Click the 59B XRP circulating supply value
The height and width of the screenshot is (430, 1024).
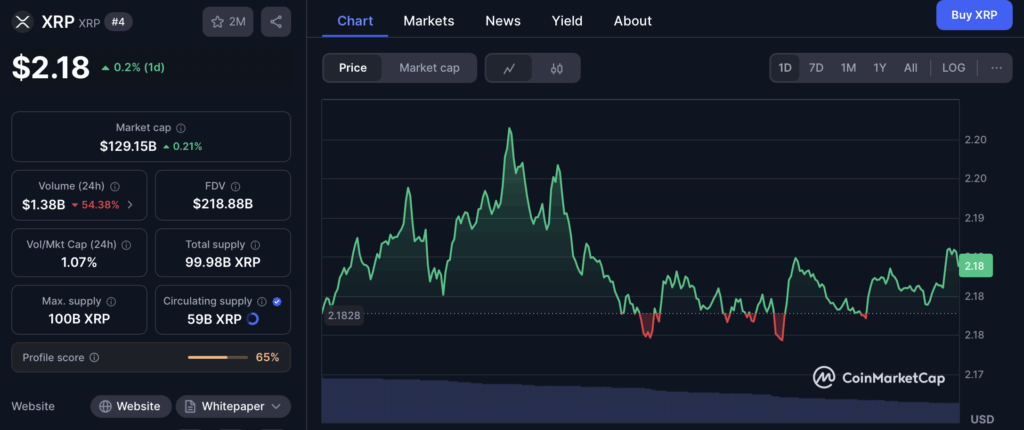click(214, 319)
